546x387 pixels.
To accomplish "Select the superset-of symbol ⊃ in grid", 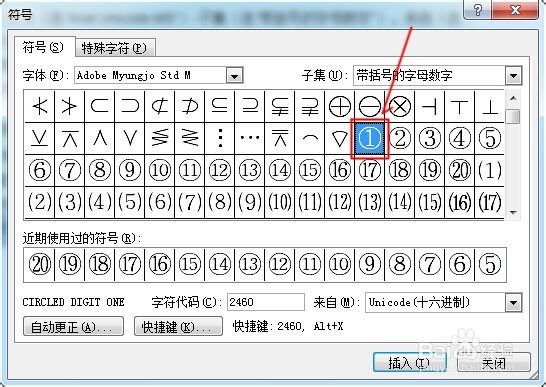I will 130,106.
